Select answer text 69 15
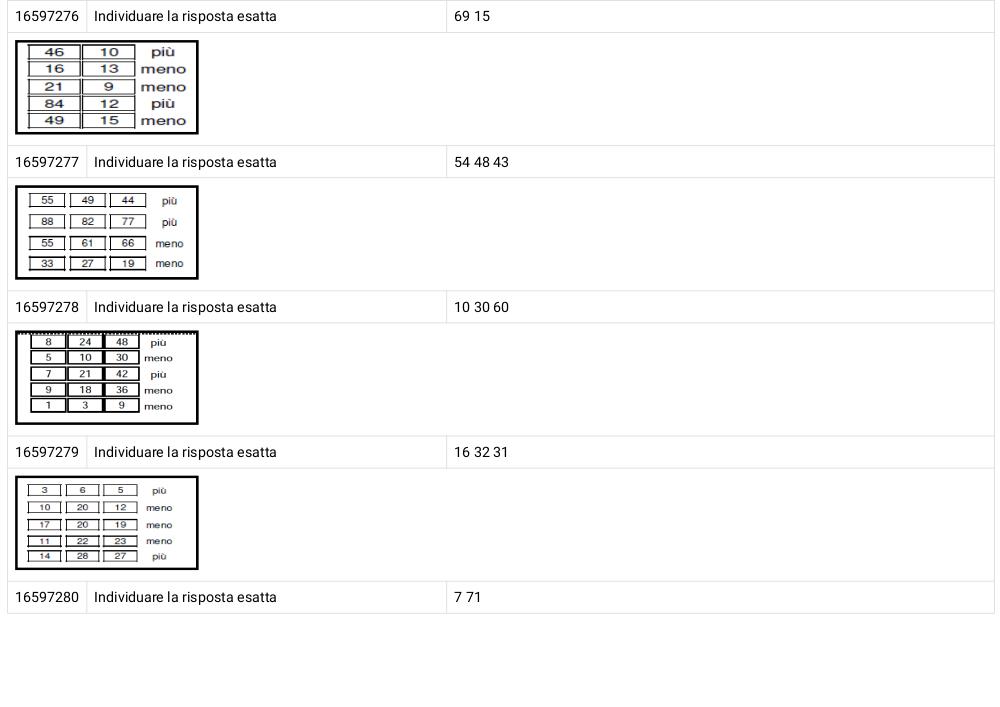The width and height of the screenshot is (1000, 707). coord(472,17)
